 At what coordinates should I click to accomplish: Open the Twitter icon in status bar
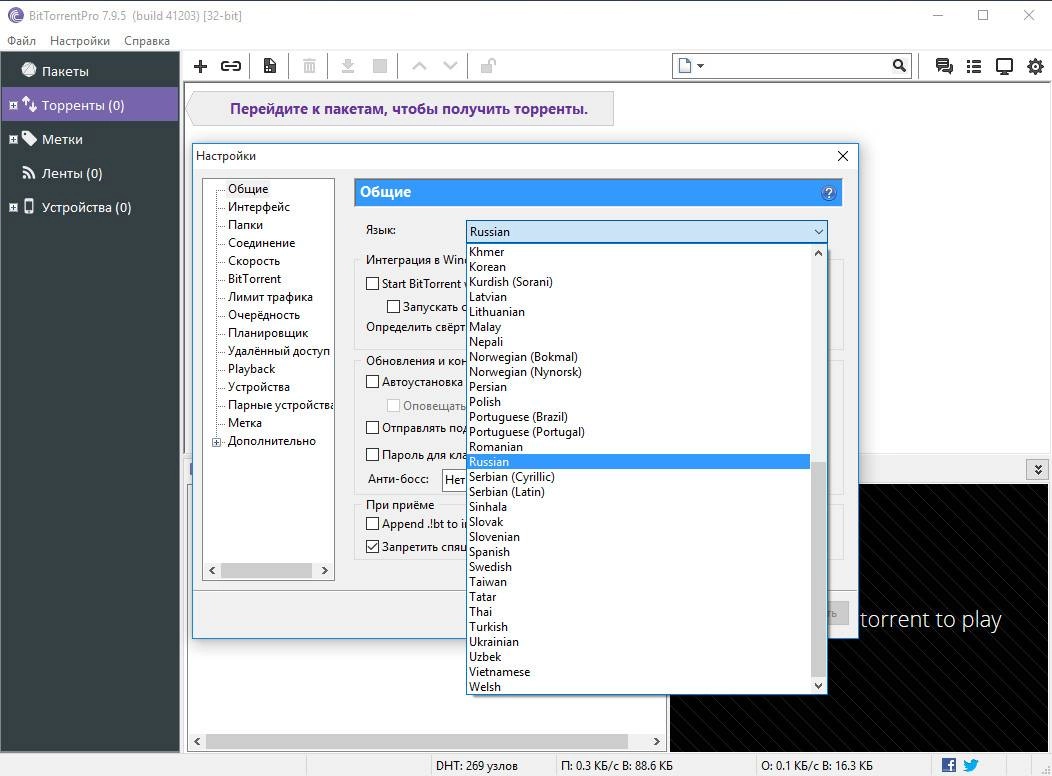[971, 765]
